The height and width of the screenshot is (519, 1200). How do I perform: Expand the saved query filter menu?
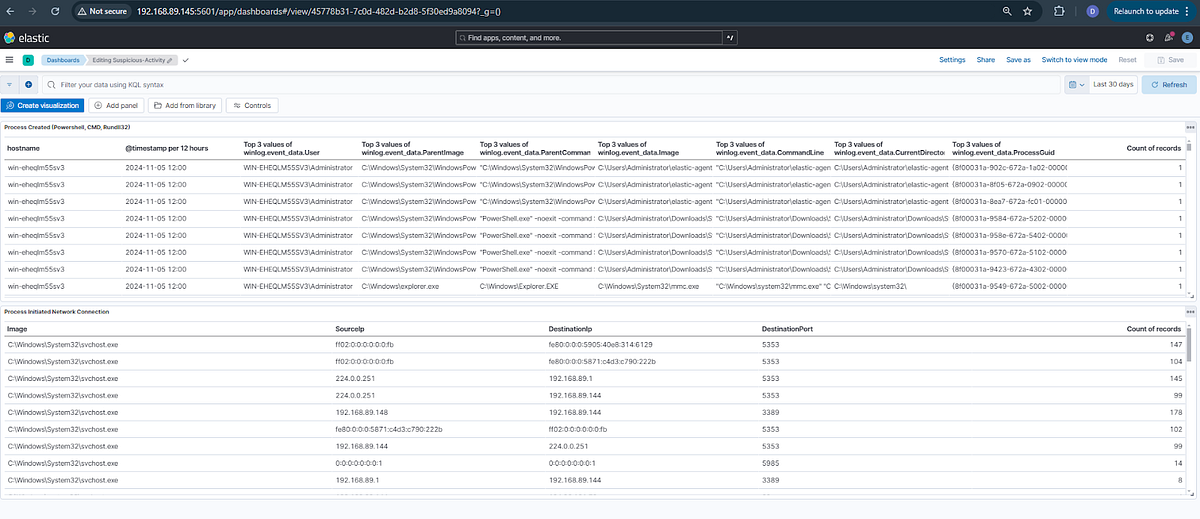click(x=10, y=85)
